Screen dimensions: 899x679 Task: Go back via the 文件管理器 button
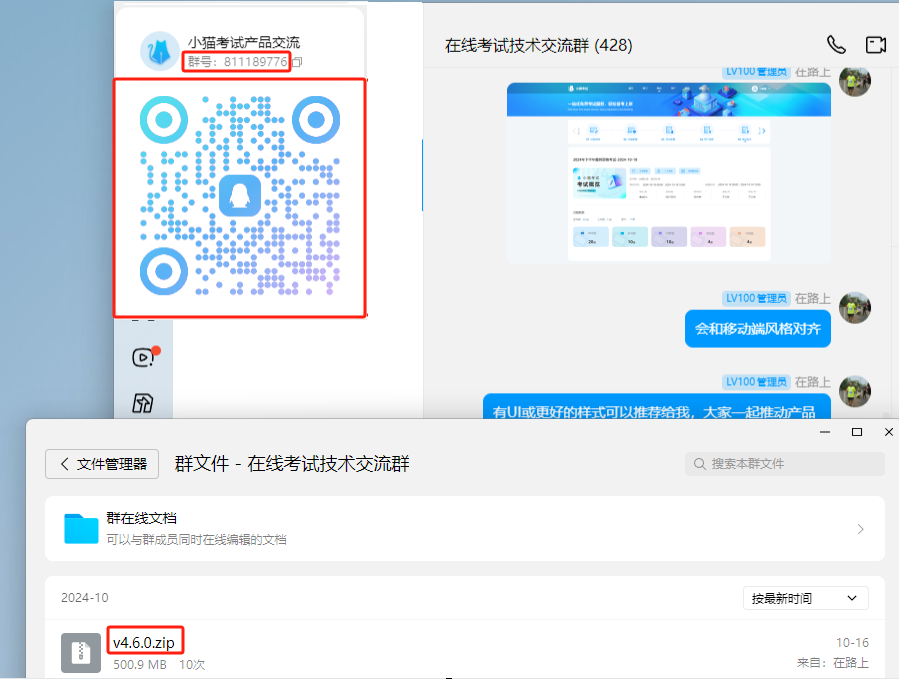click(x=101, y=463)
